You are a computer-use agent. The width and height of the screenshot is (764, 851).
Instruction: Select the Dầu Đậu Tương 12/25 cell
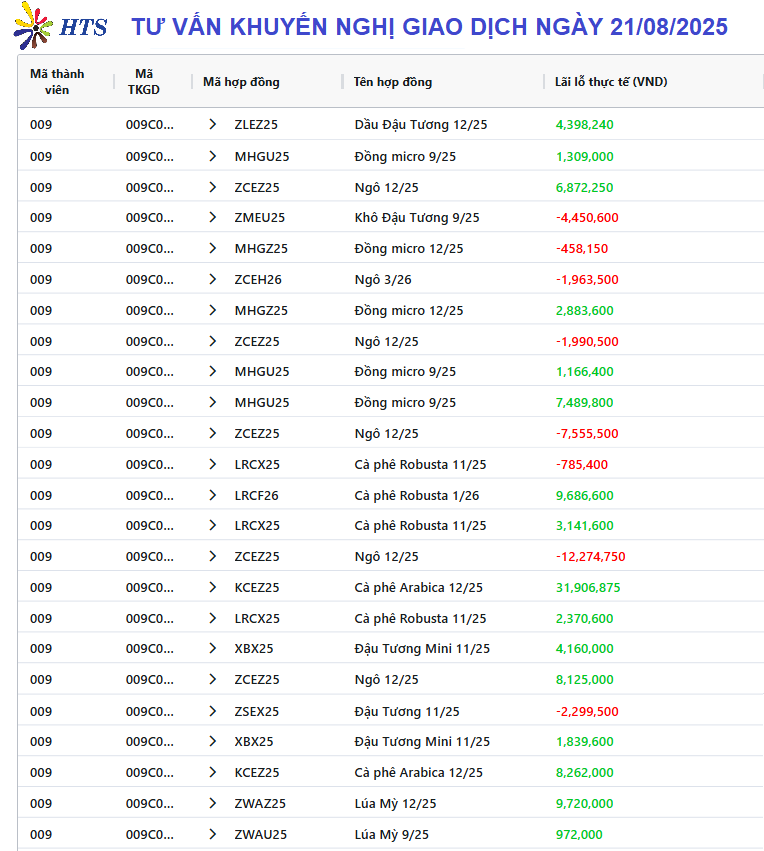point(421,125)
